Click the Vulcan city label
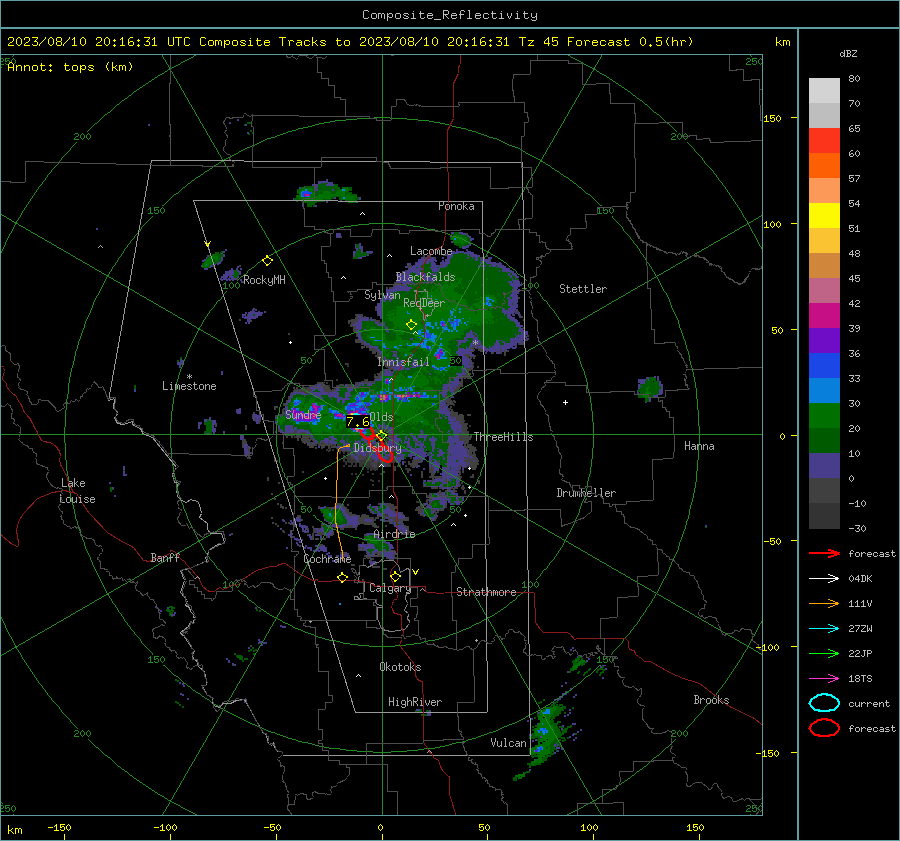Viewport: 900px width, 841px height. point(509,743)
